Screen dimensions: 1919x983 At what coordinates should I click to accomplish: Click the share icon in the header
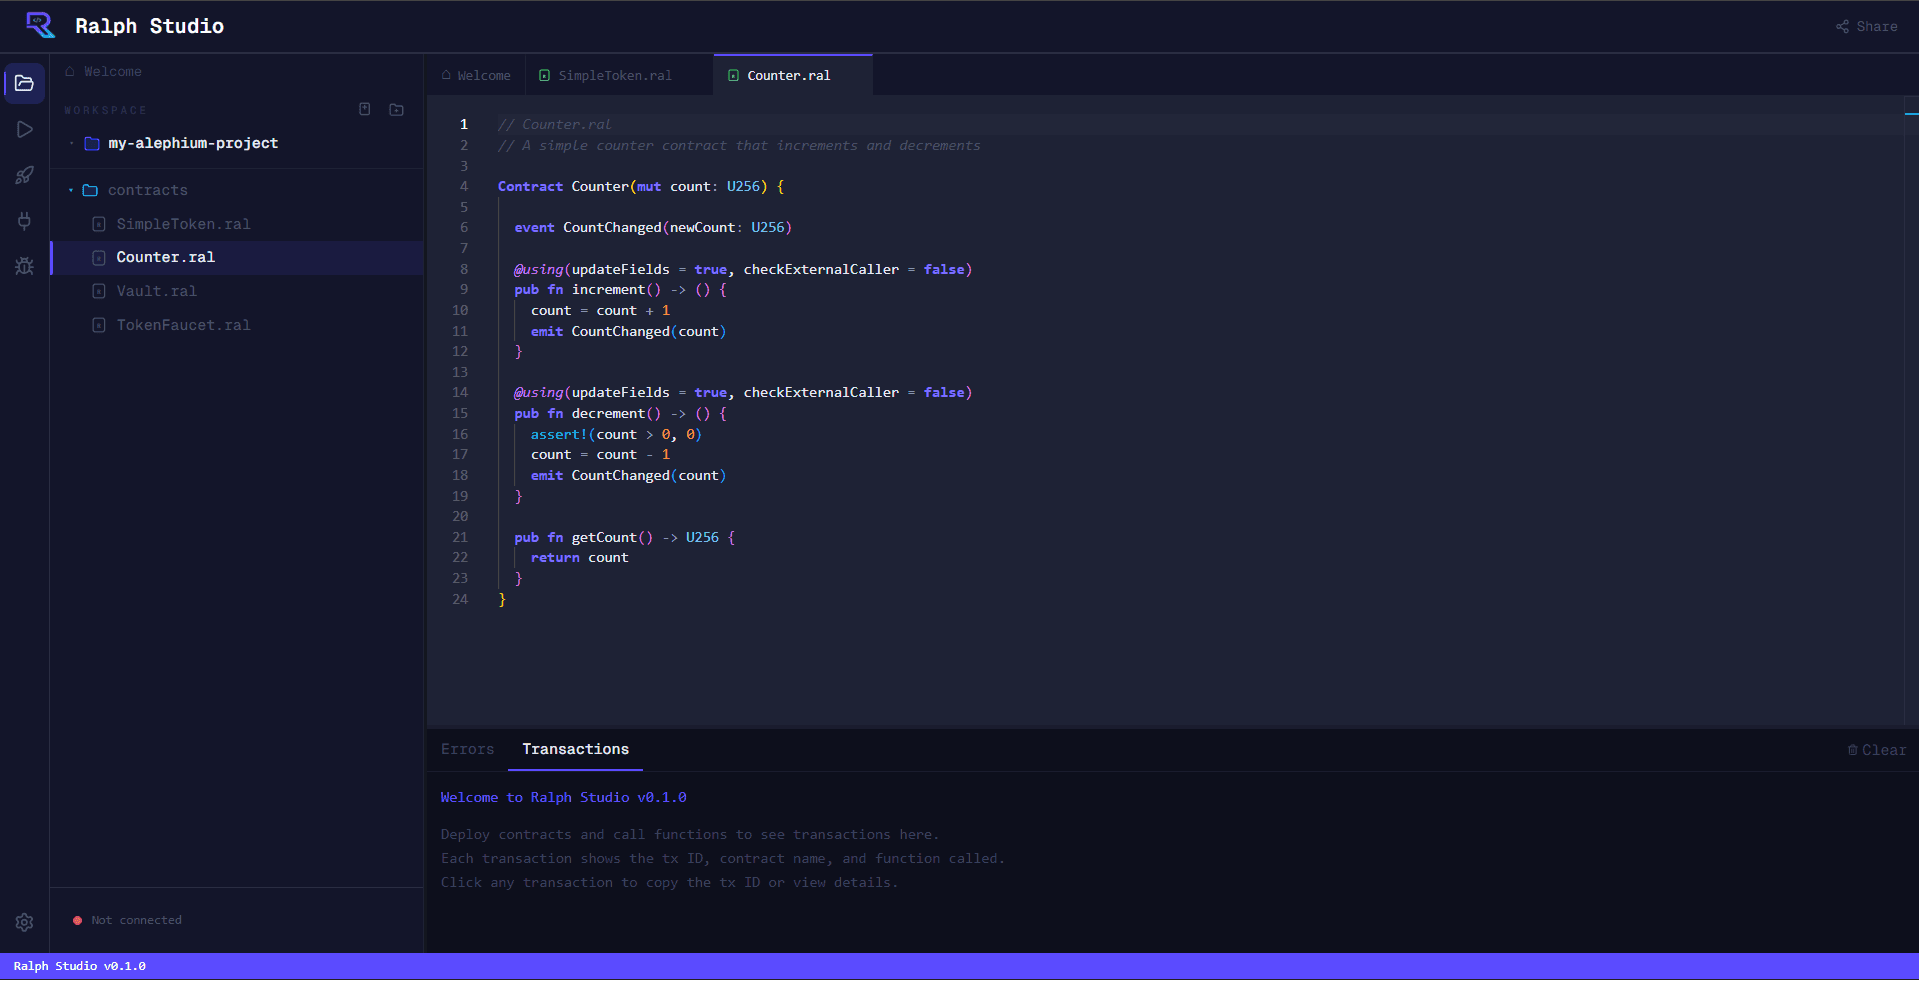(x=1842, y=26)
